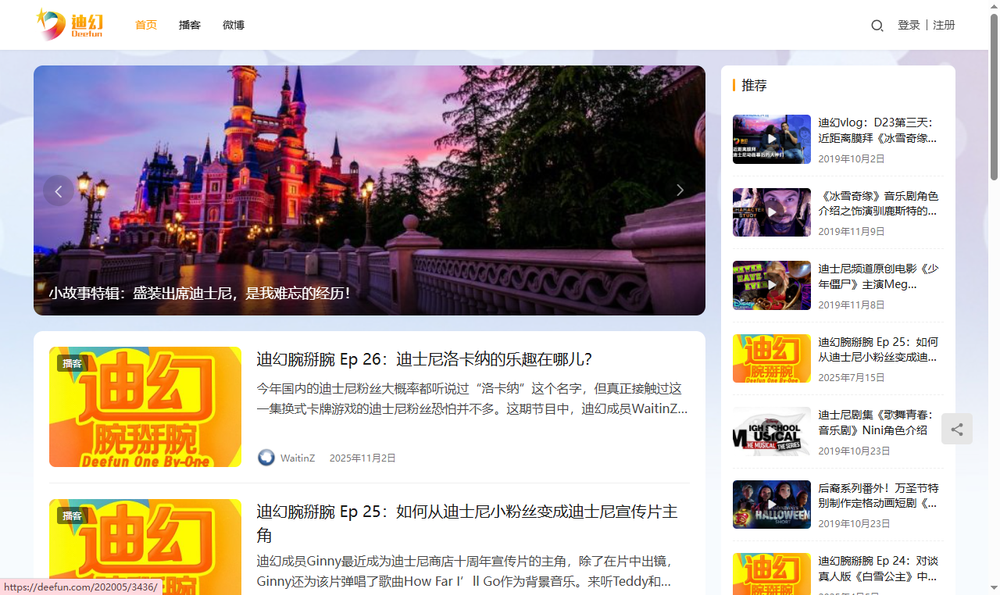Screen dimensions: 1000x595
Task: Click the 冰雪奇缘 music cast video thumbnail
Action: (771, 211)
